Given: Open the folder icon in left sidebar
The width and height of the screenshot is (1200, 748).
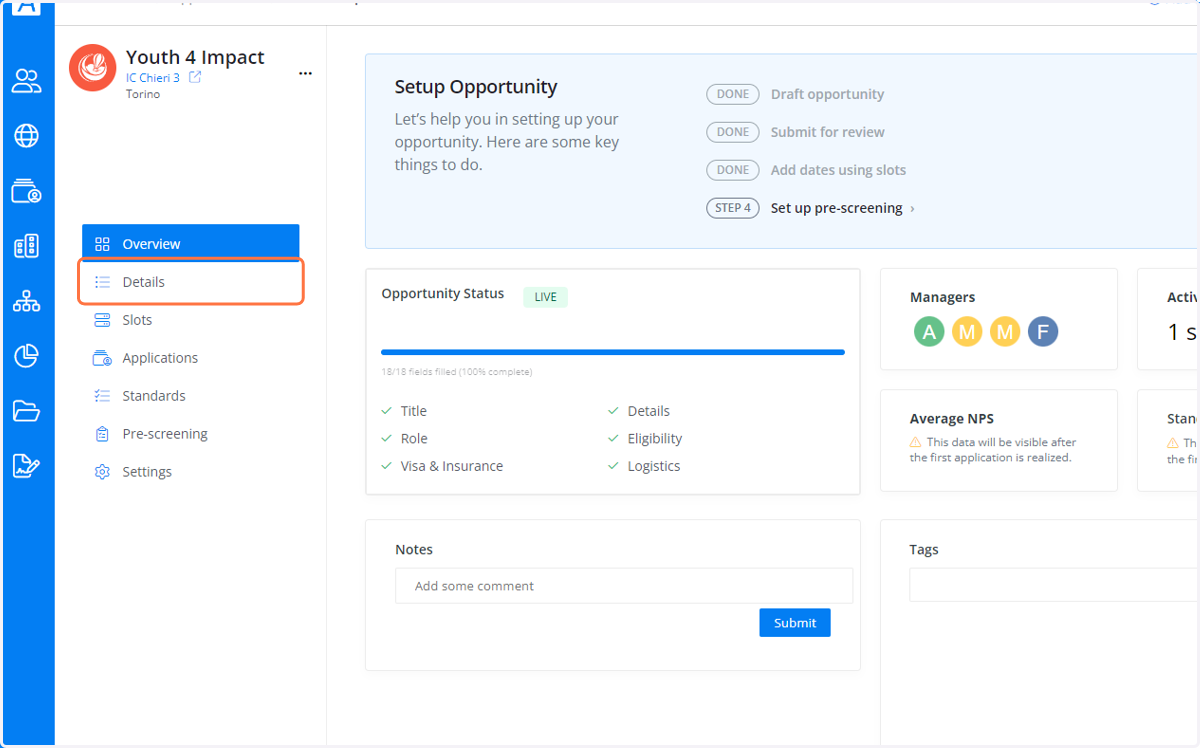Looking at the screenshot, I should click(27, 410).
